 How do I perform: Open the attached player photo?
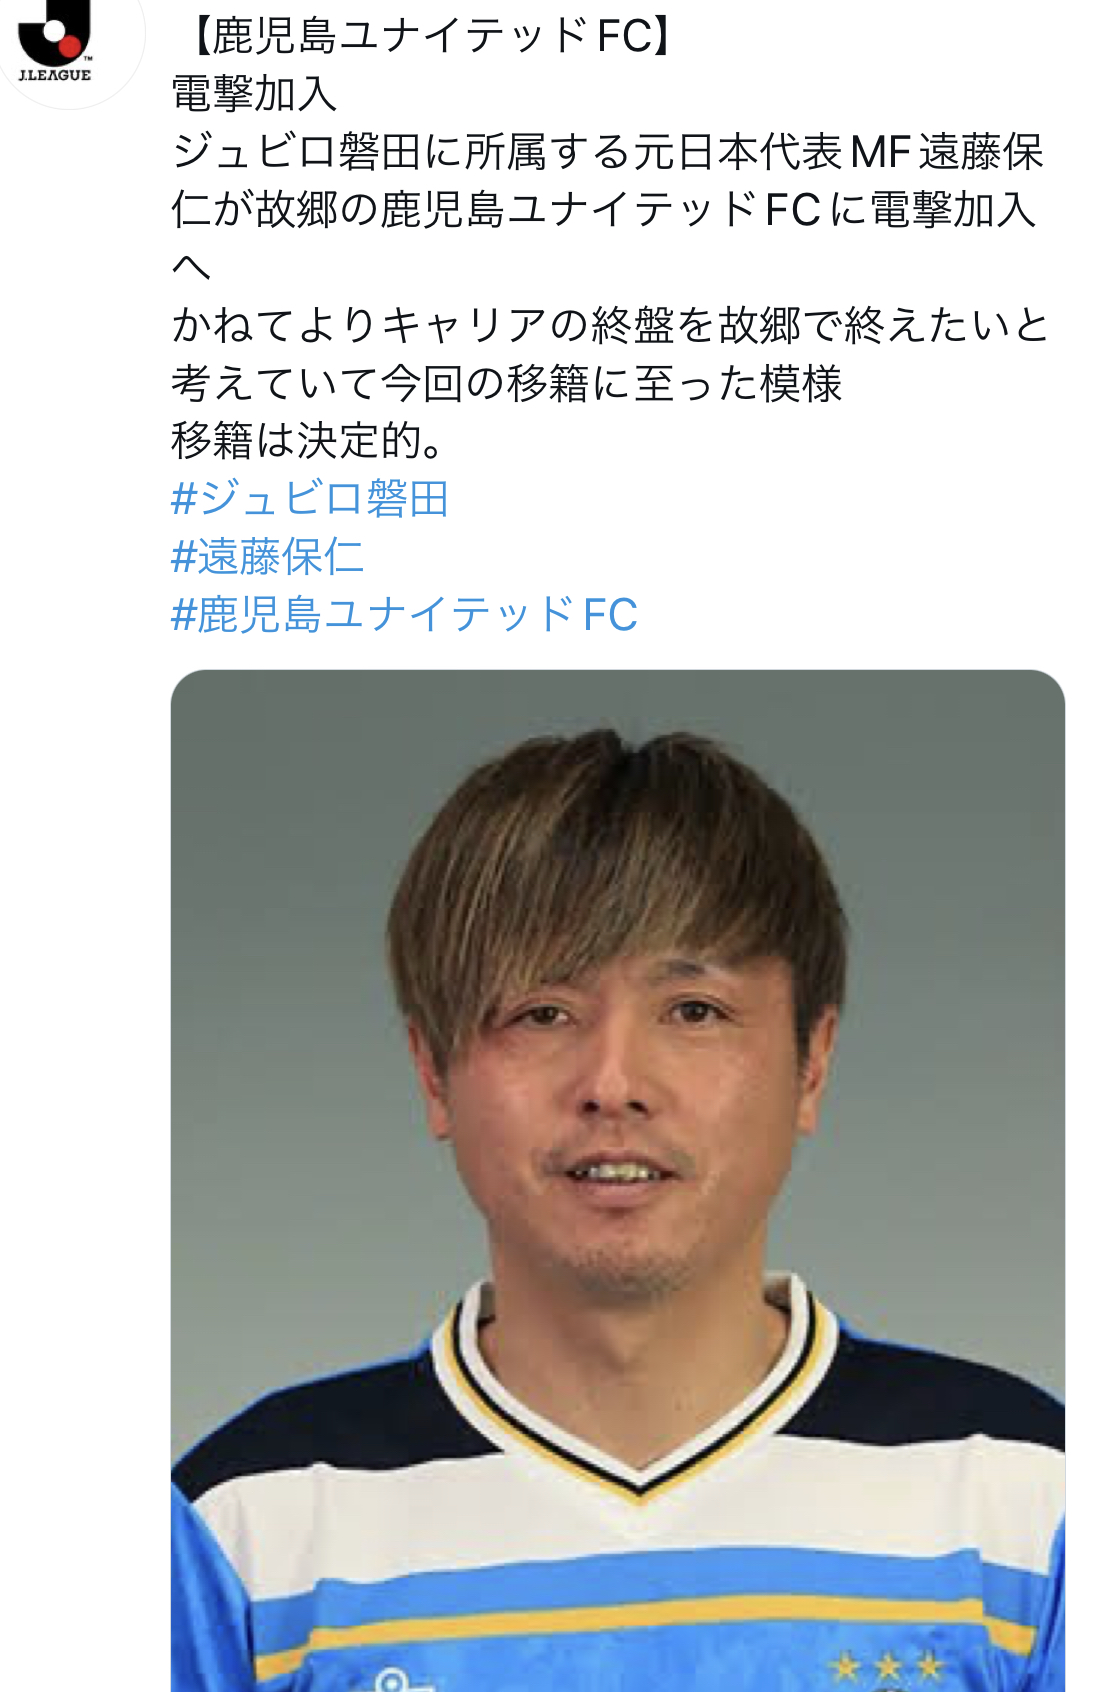pyautogui.click(x=617, y=1180)
